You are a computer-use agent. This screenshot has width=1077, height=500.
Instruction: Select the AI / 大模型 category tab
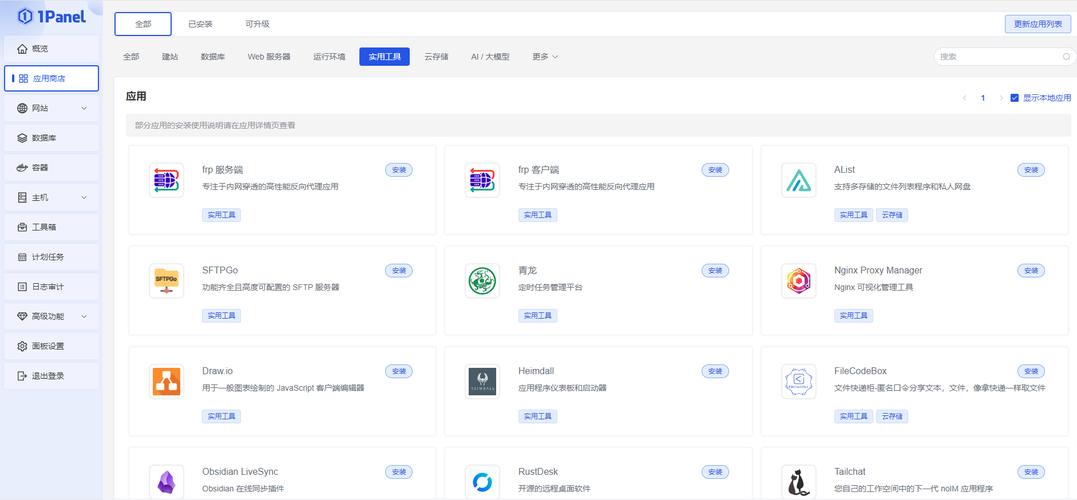point(490,57)
